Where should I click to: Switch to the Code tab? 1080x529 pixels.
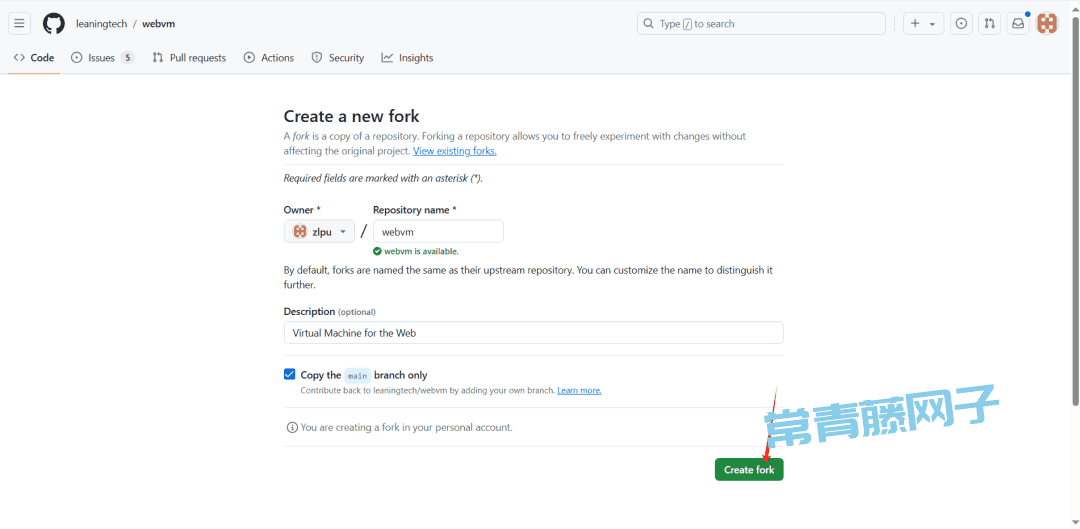[34, 58]
